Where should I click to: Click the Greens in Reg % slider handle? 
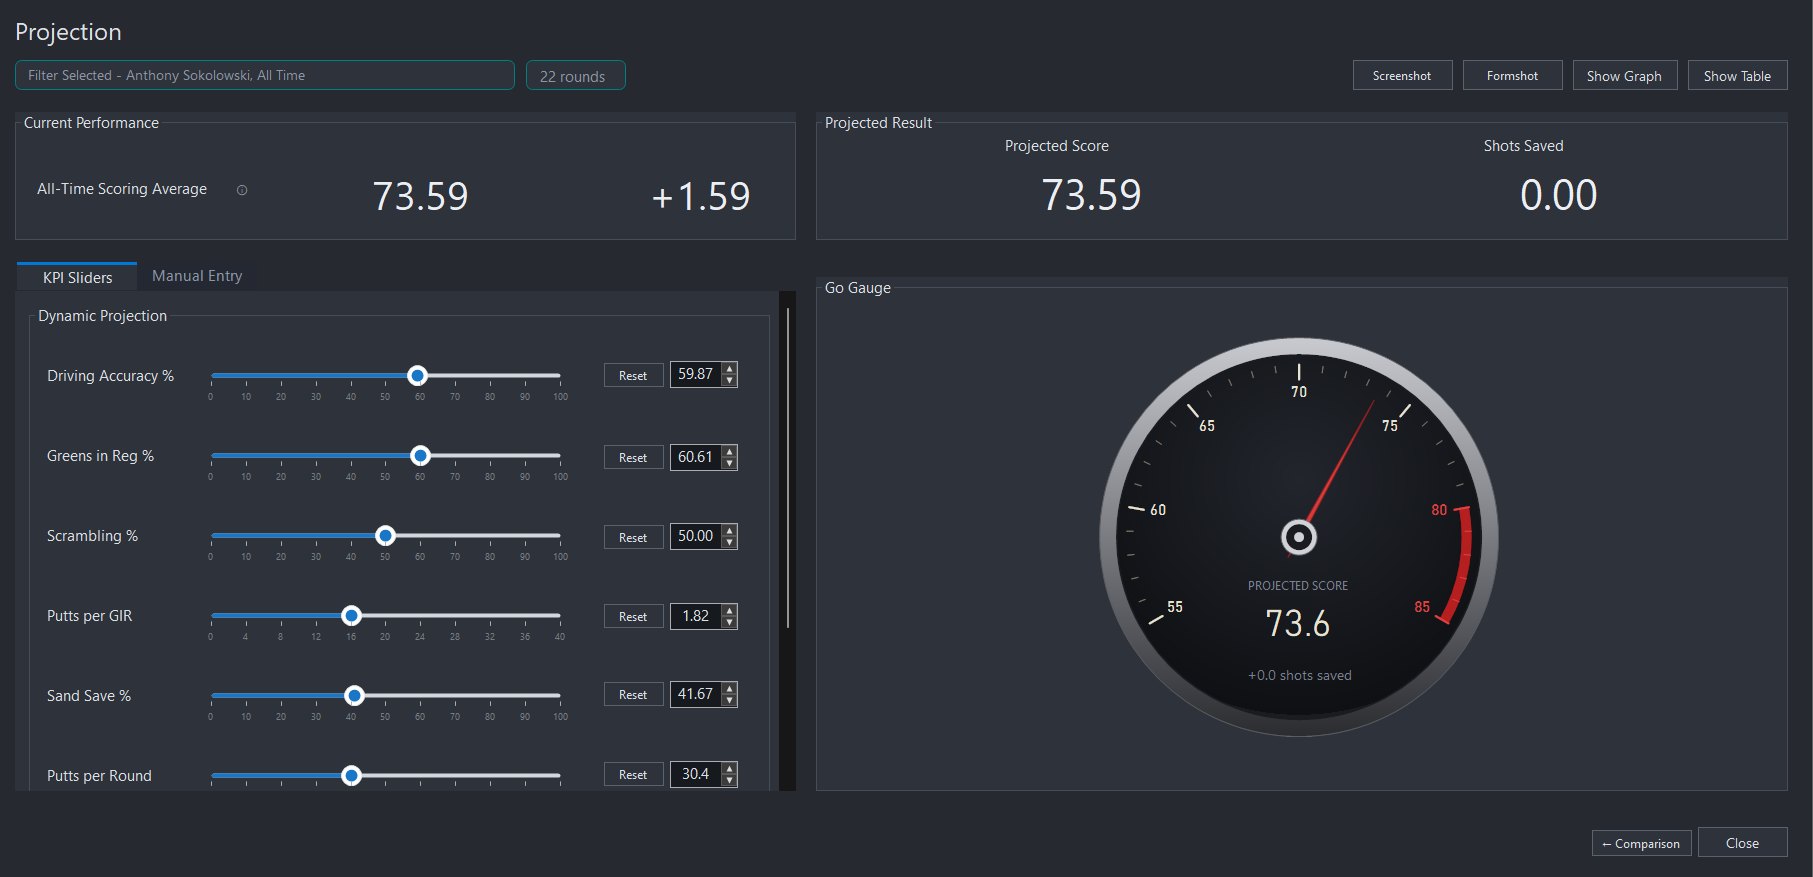421,455
